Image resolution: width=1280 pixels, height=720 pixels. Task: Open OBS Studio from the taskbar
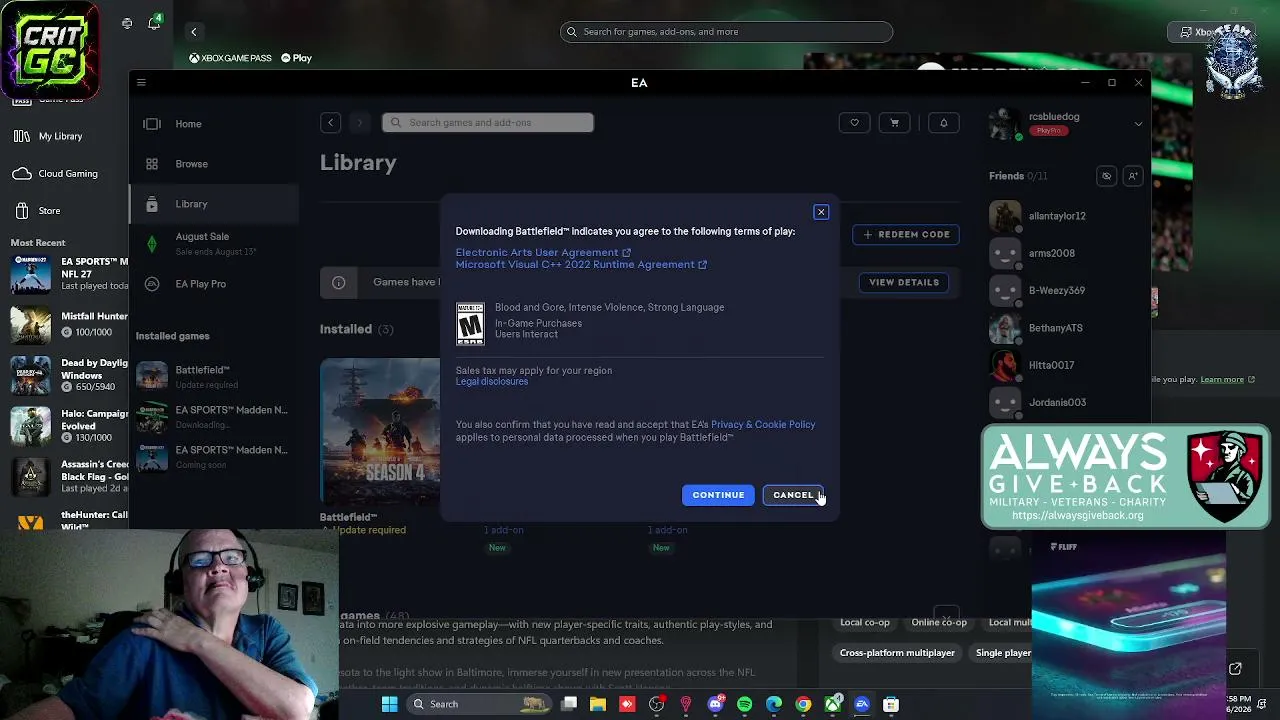pyautogui.click(x=656, y=704)
